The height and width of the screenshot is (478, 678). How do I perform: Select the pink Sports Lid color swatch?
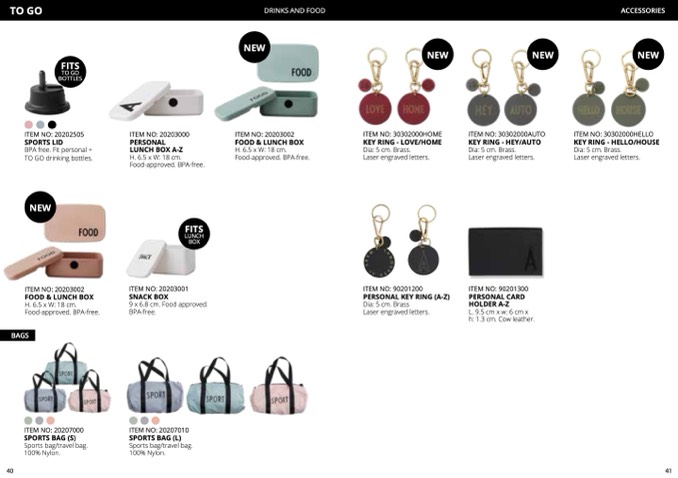[29, 125]
